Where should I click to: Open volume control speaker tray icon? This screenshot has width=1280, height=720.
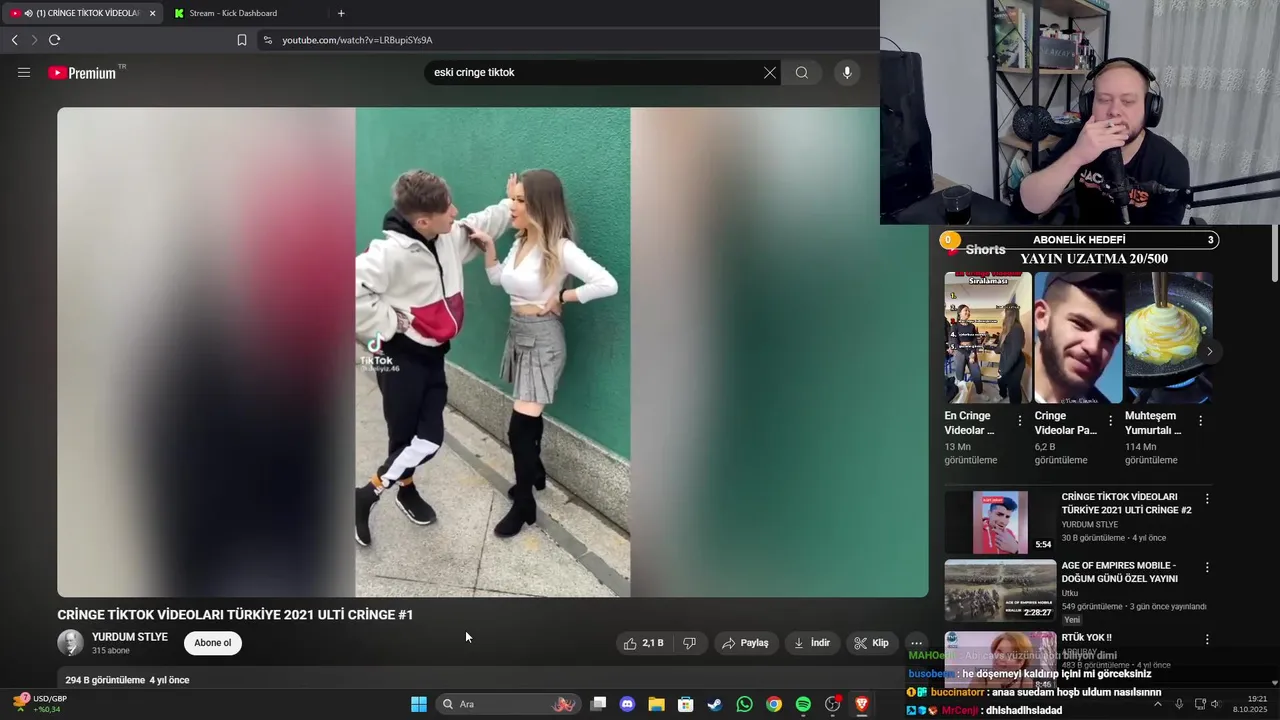pyautogui.click(x=1217, y=704)
